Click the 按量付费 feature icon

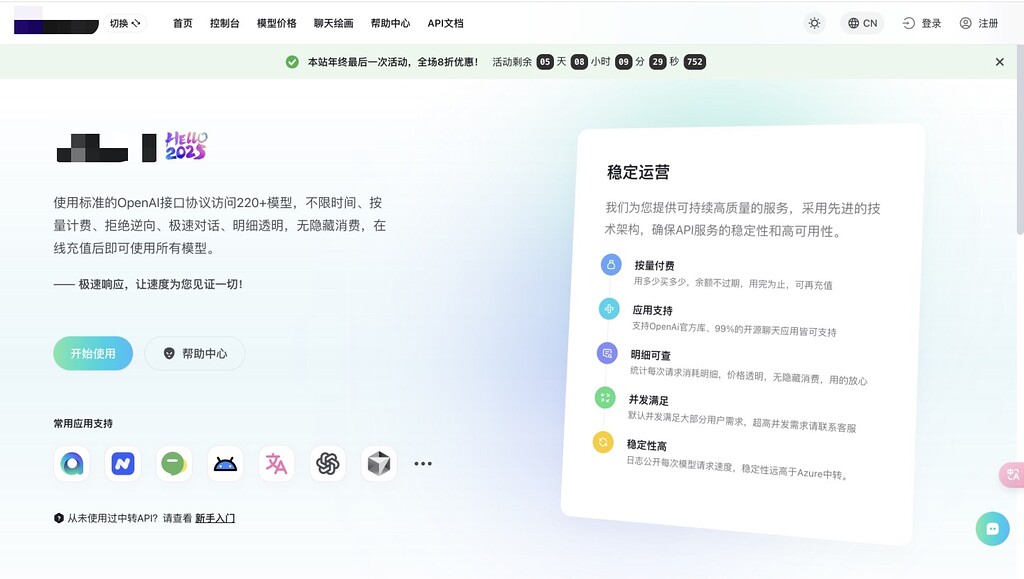[x=611, y=264]
